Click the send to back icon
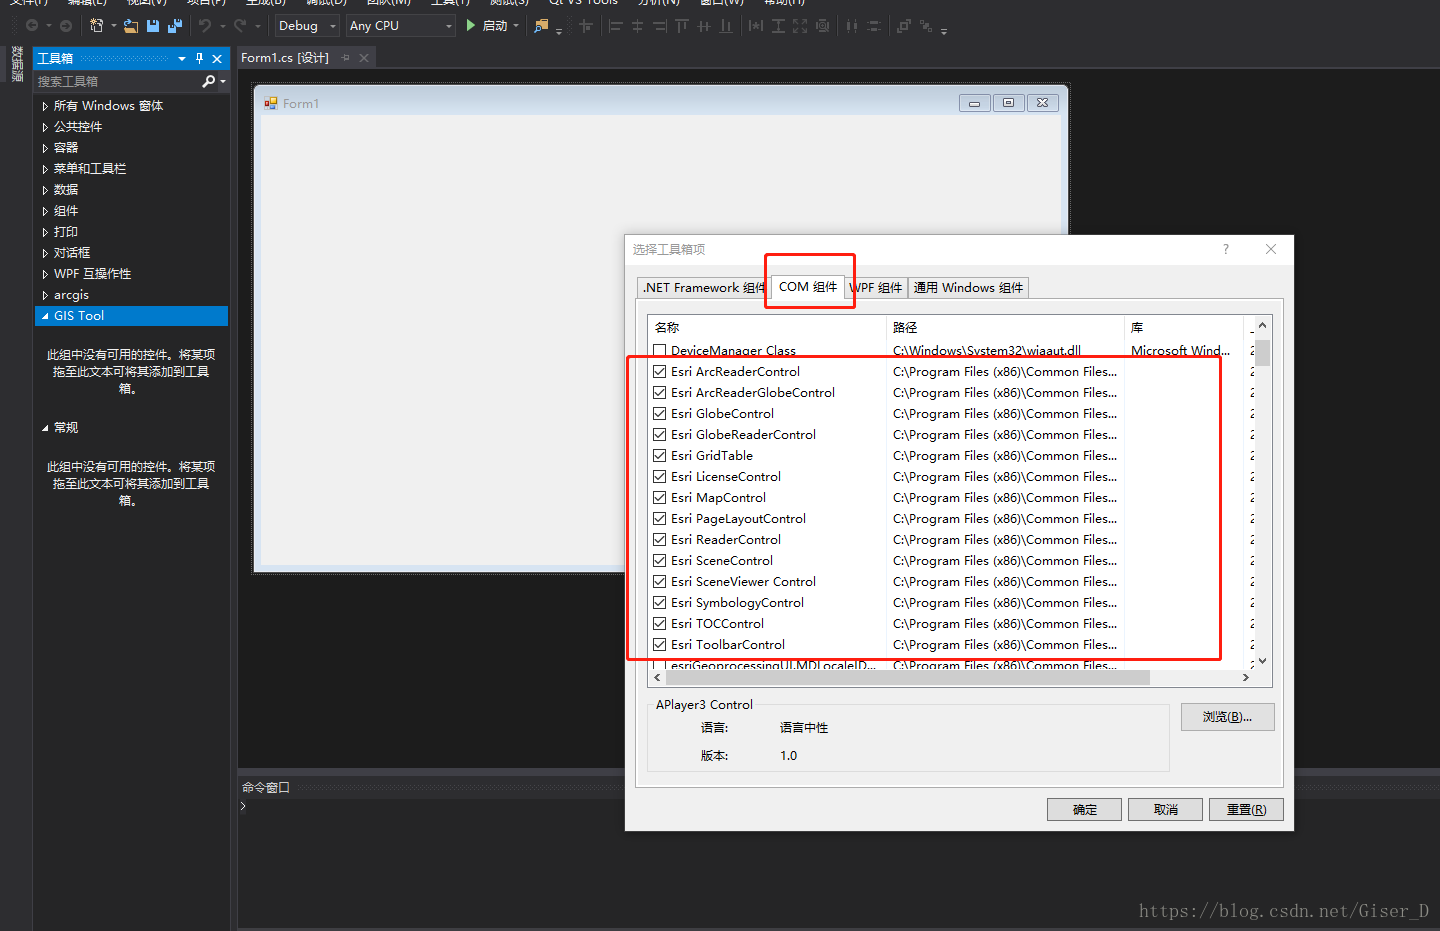1440x931 pixels. click(x=926, y=26)
